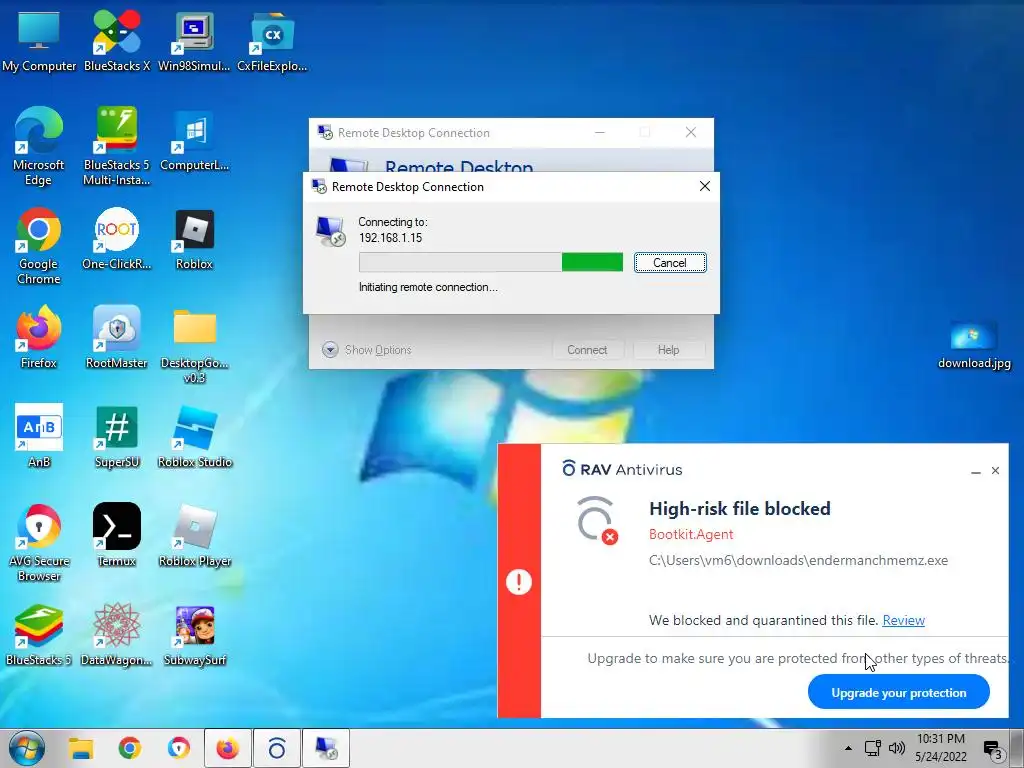Select the Termux desktop shortcut
This screenshot has height=768, width=1024.
[x=117, y=536]
